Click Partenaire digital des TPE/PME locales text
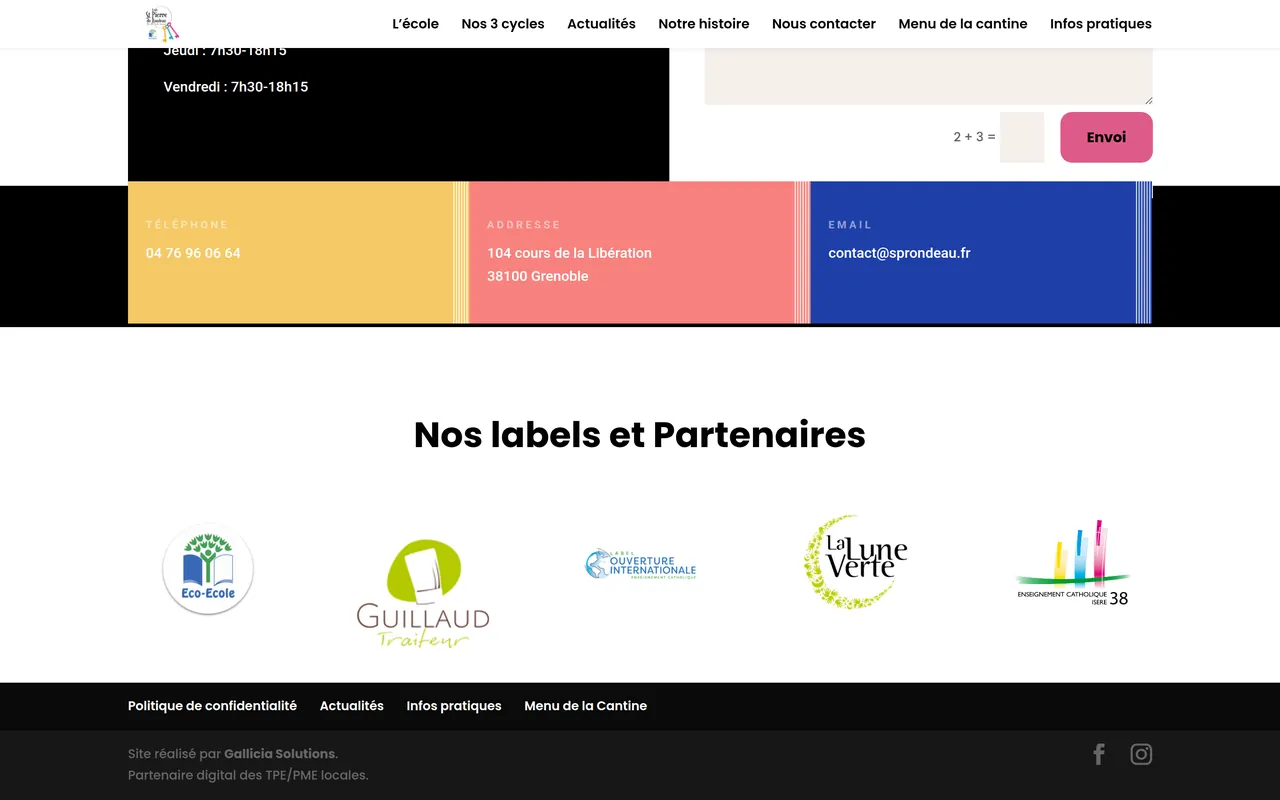This screenshot has height=800, width=1280. pyautogui.click(x=248, y=775)
